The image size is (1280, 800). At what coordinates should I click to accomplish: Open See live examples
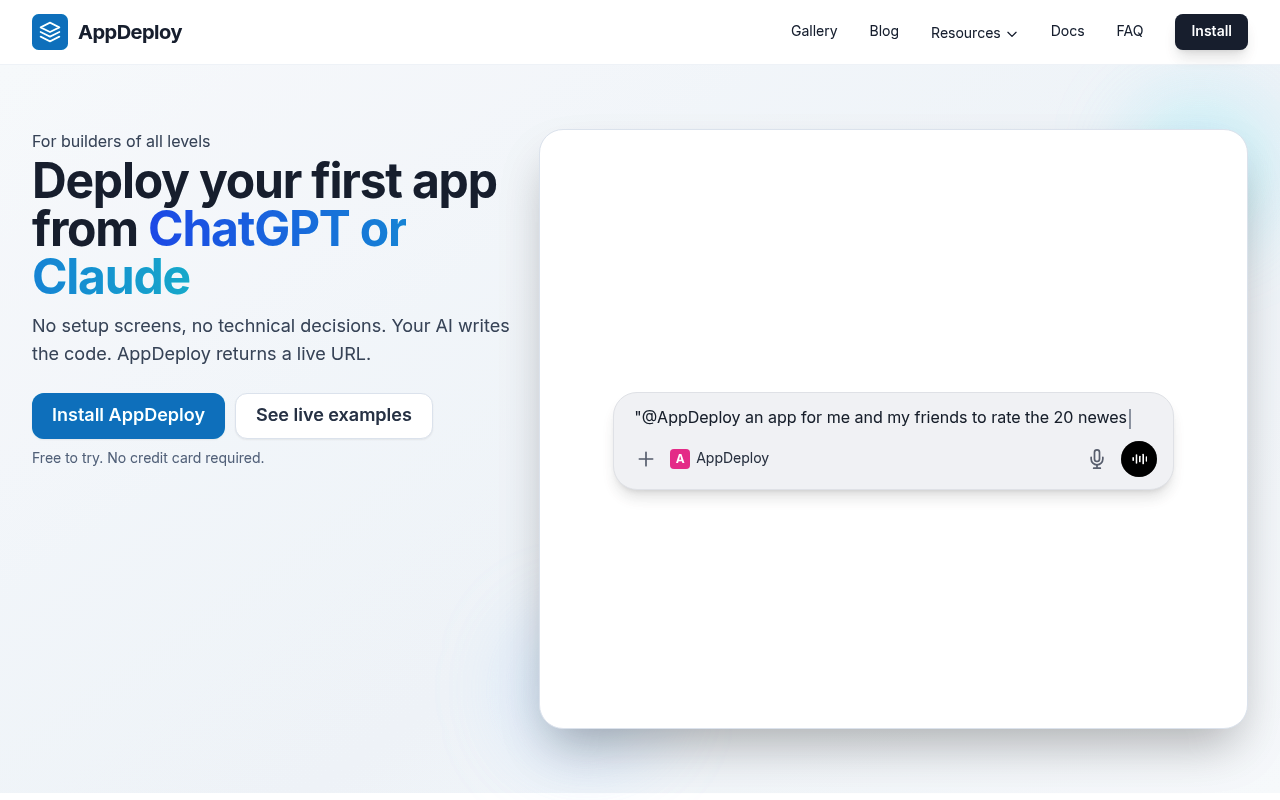333,415
